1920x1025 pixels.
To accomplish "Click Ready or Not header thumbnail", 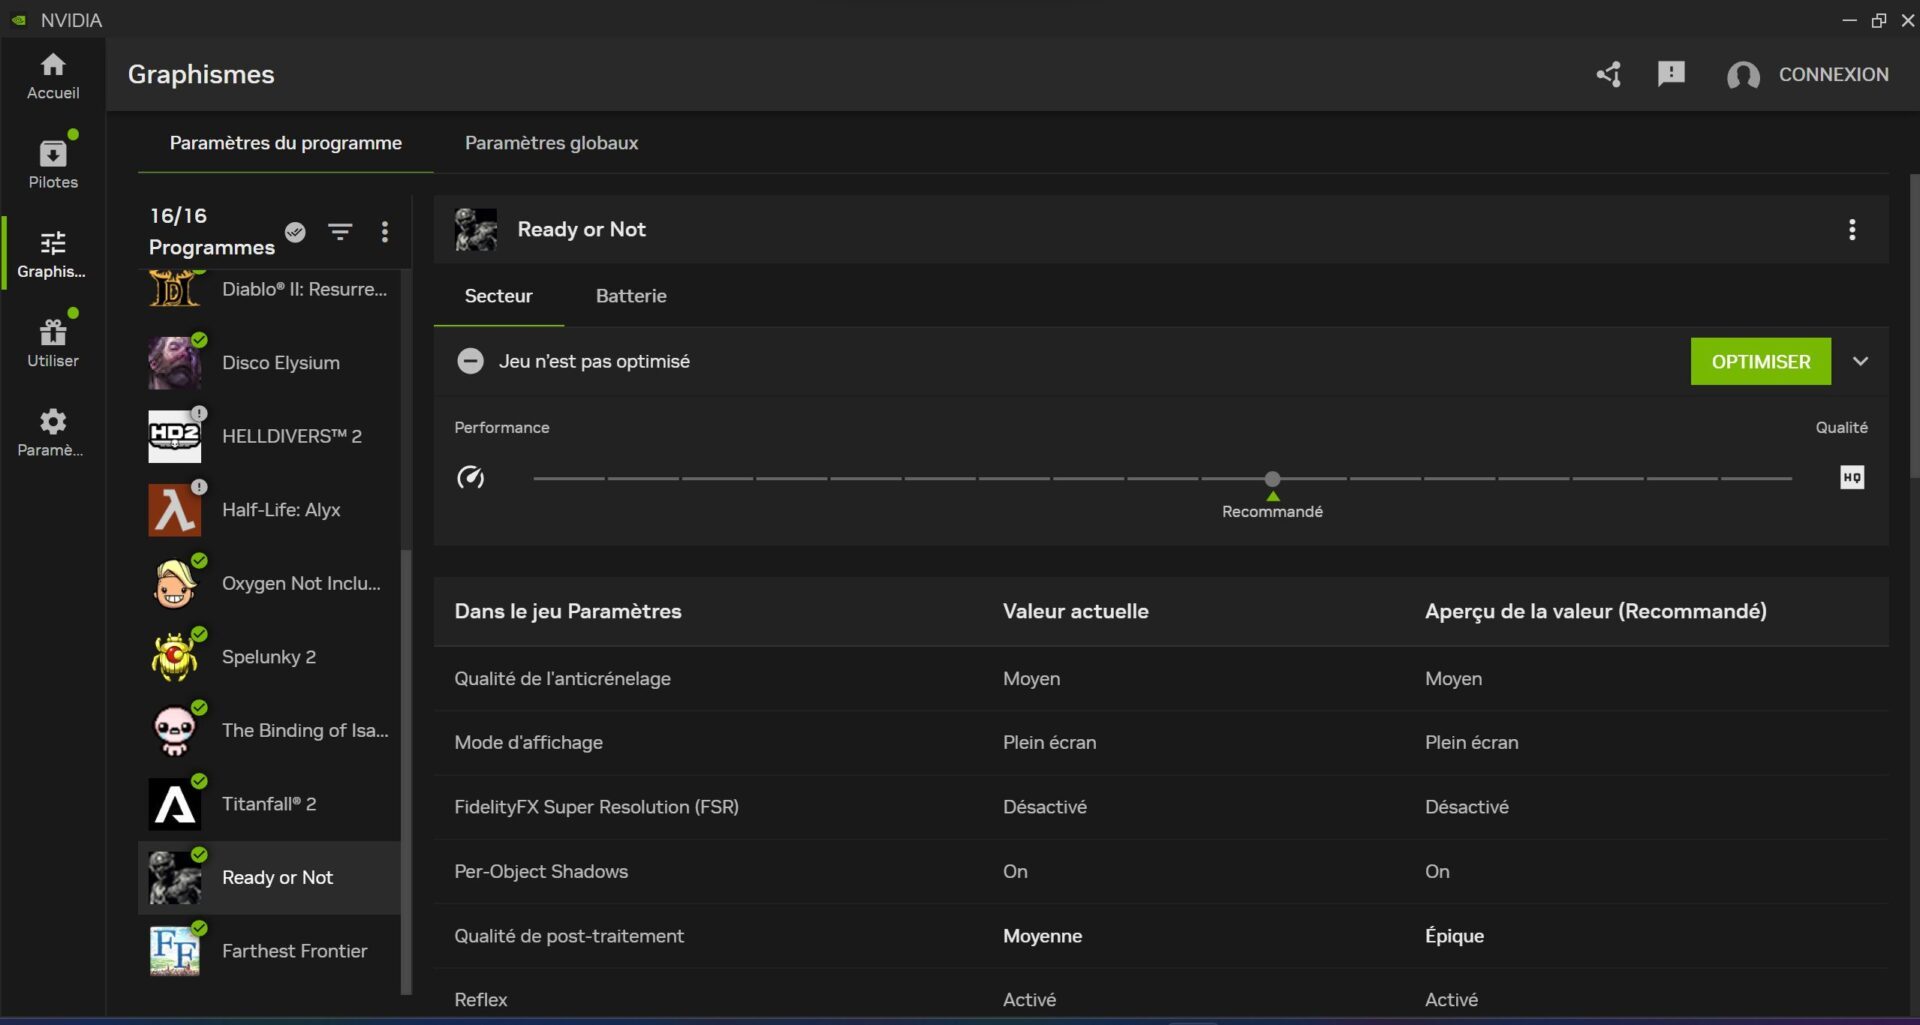I will 476,230.
